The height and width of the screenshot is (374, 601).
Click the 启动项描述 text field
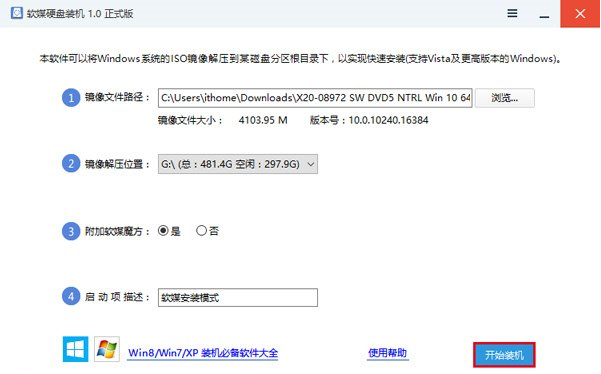pos(238,297)
